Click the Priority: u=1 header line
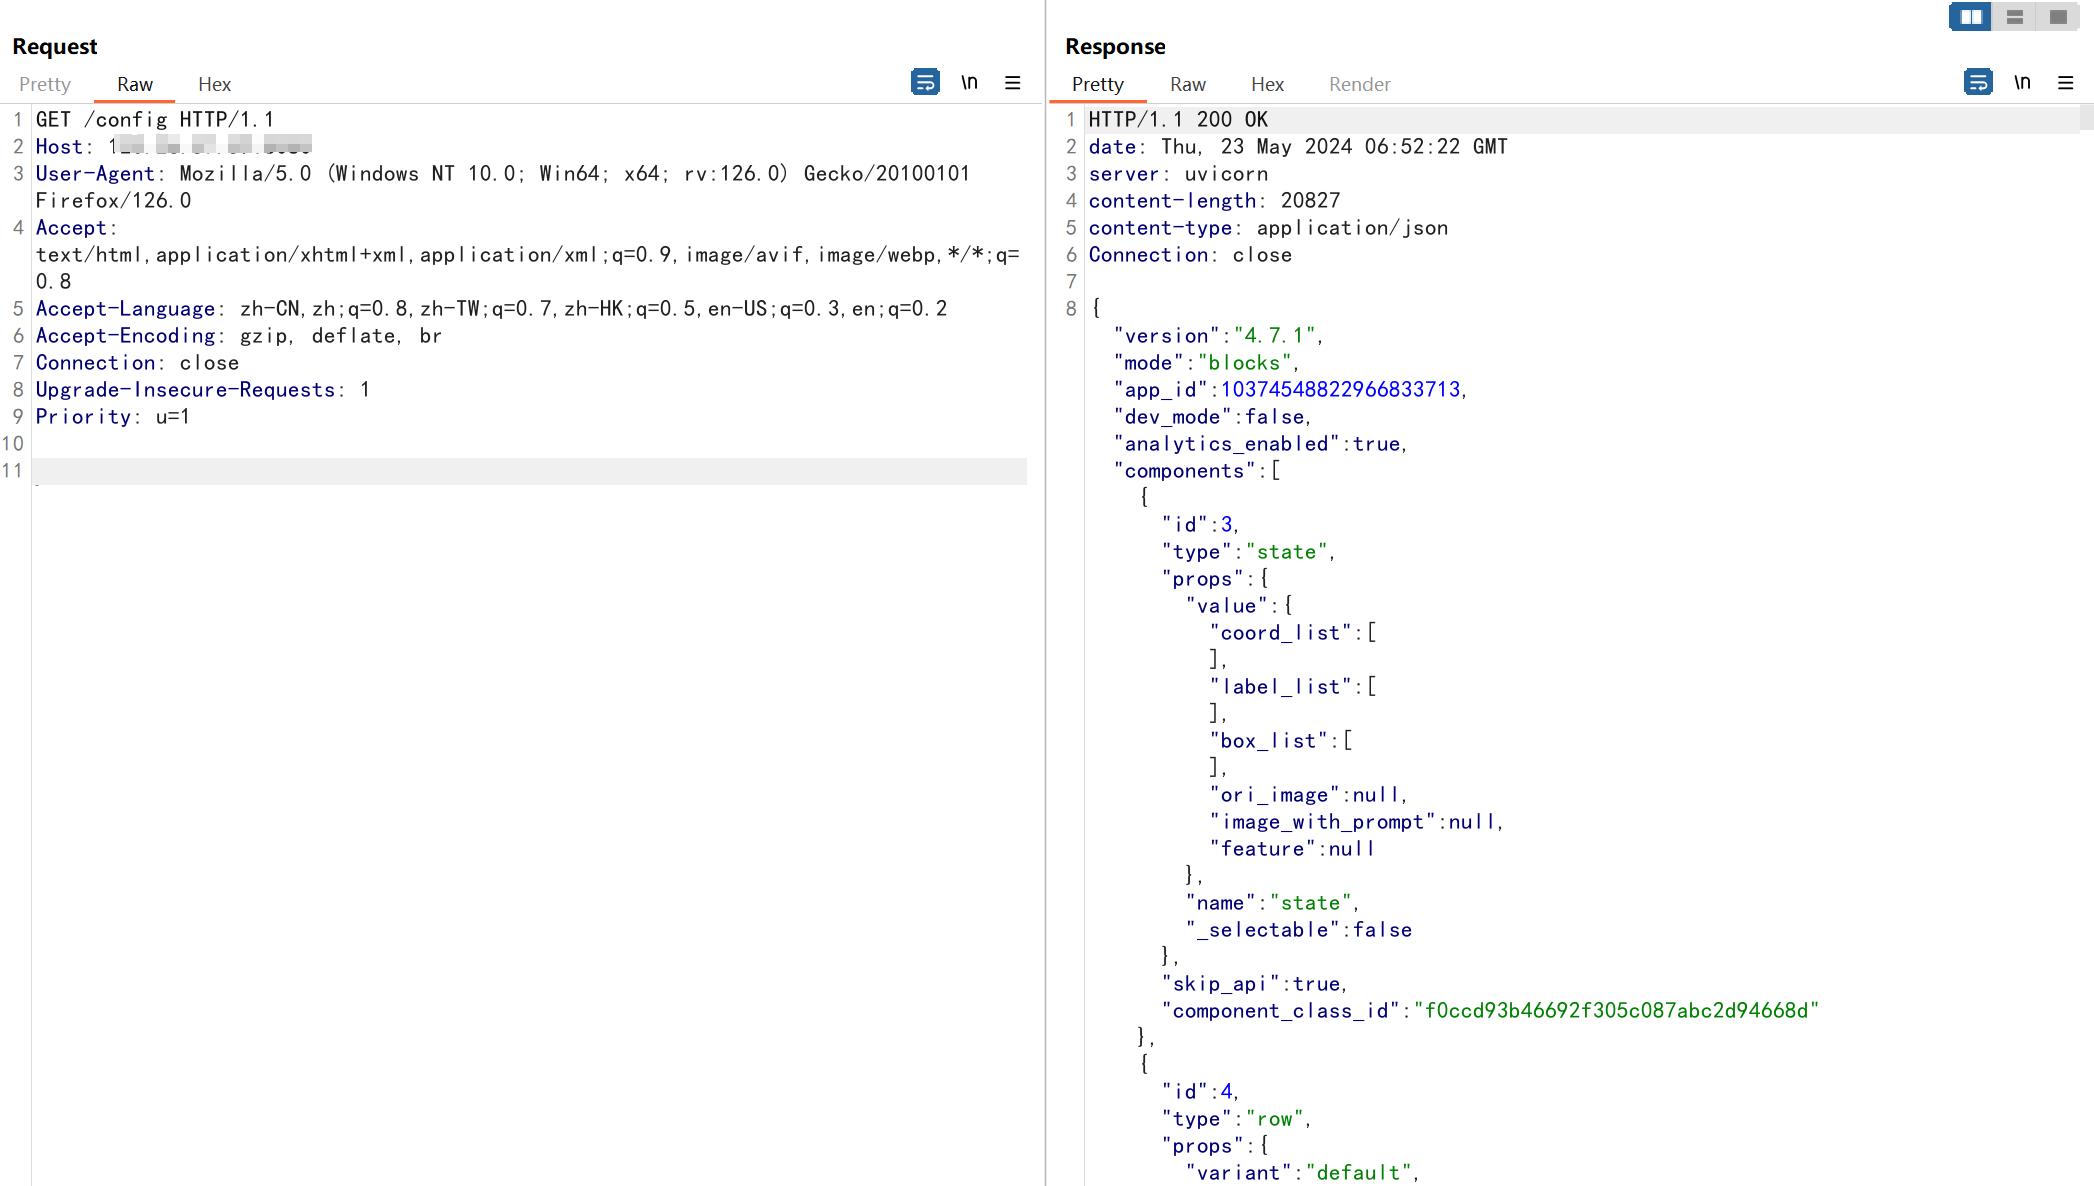The width and height of the screenshot is (2094, 1186). (x=113, y=417)
